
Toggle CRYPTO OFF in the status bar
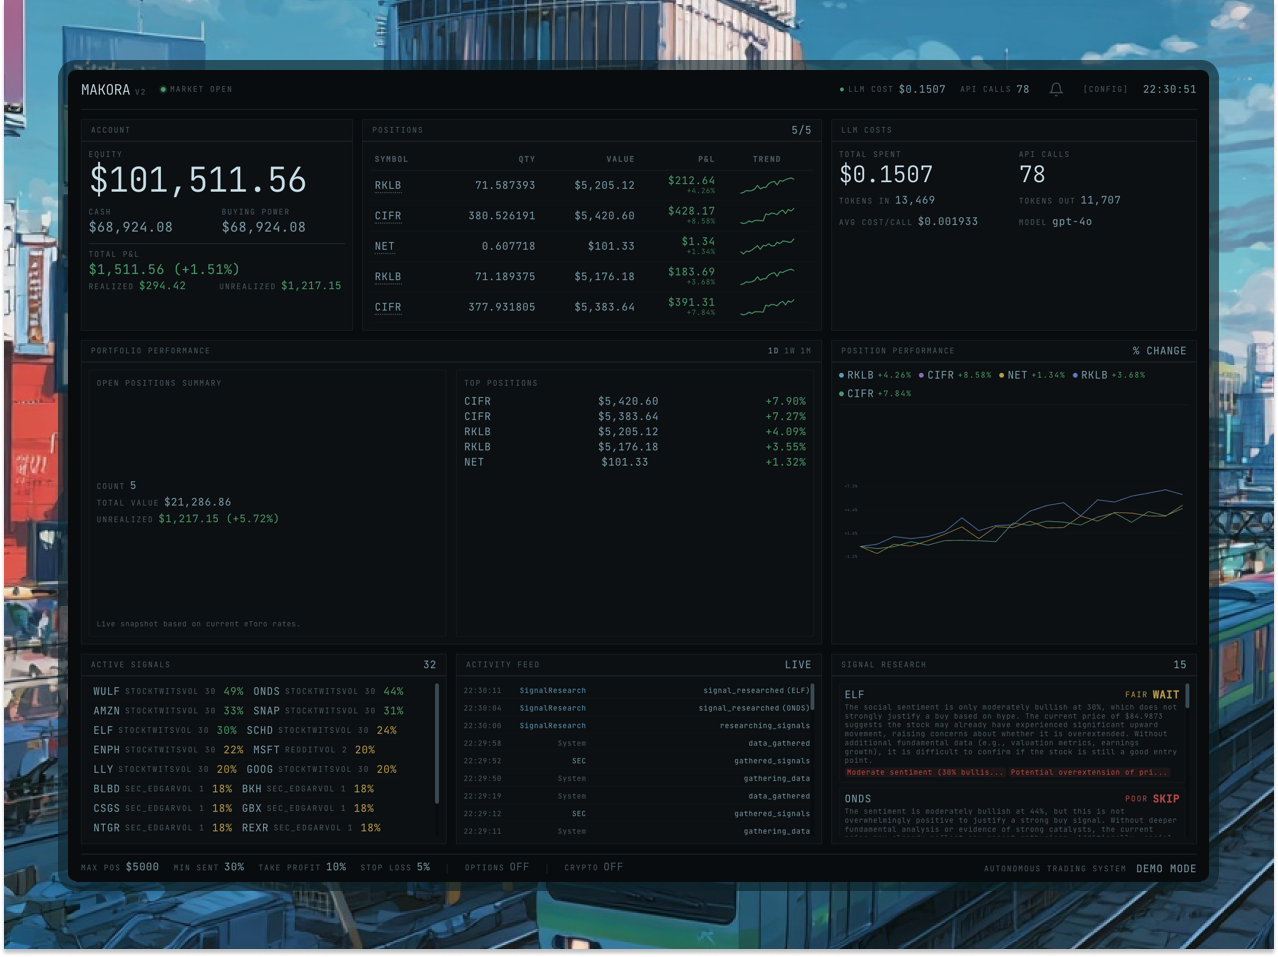pos(593,867)
